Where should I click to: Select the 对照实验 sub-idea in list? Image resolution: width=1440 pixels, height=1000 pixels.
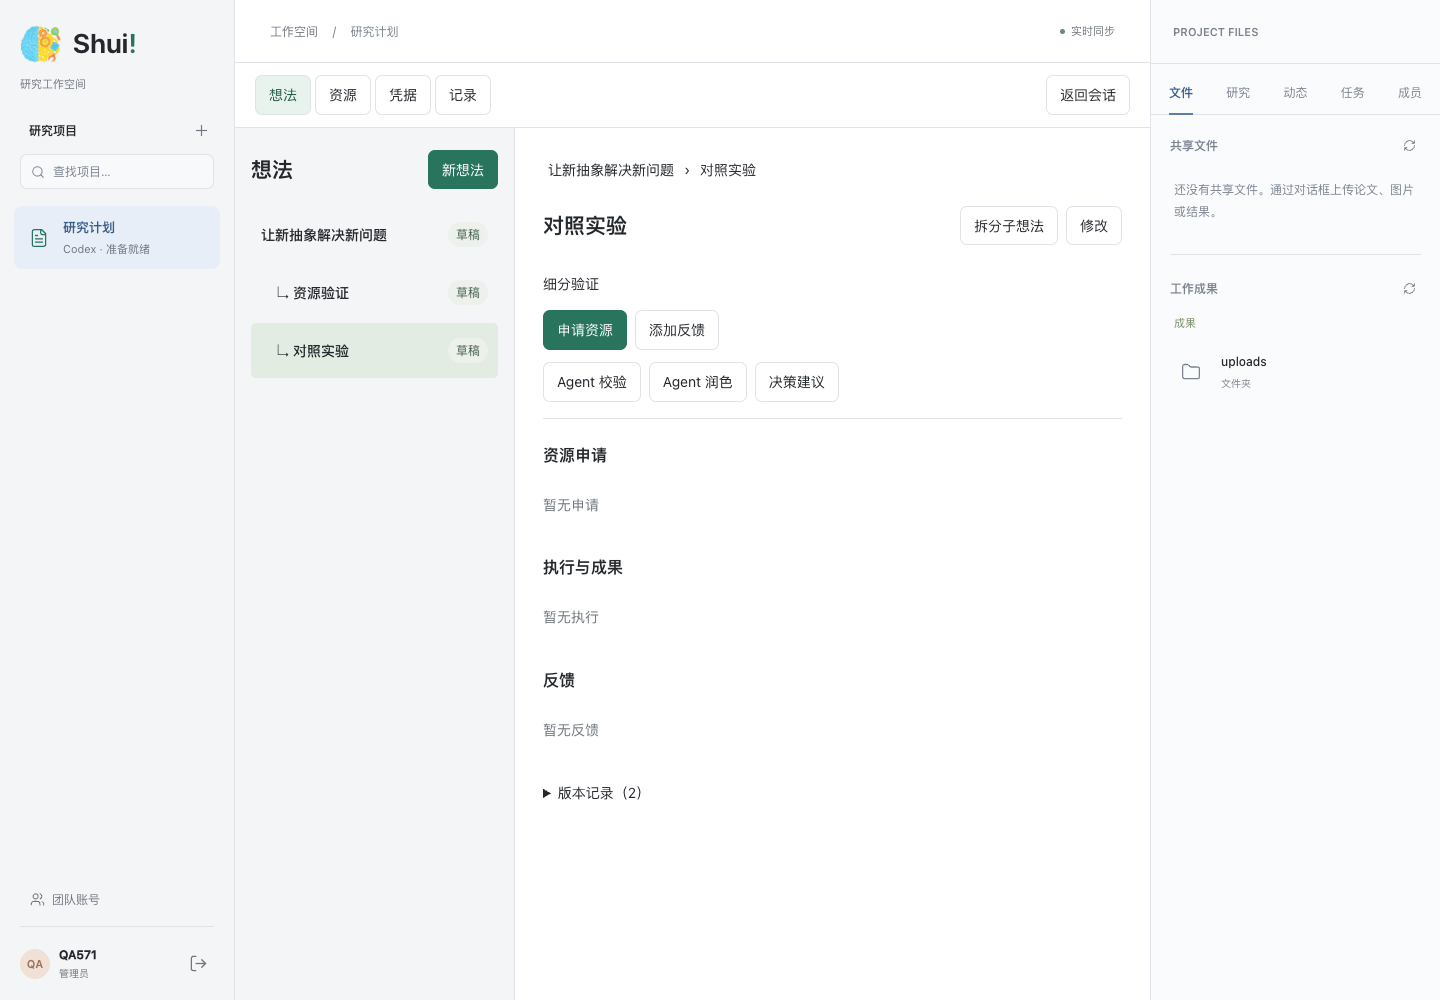pos(374,351)
